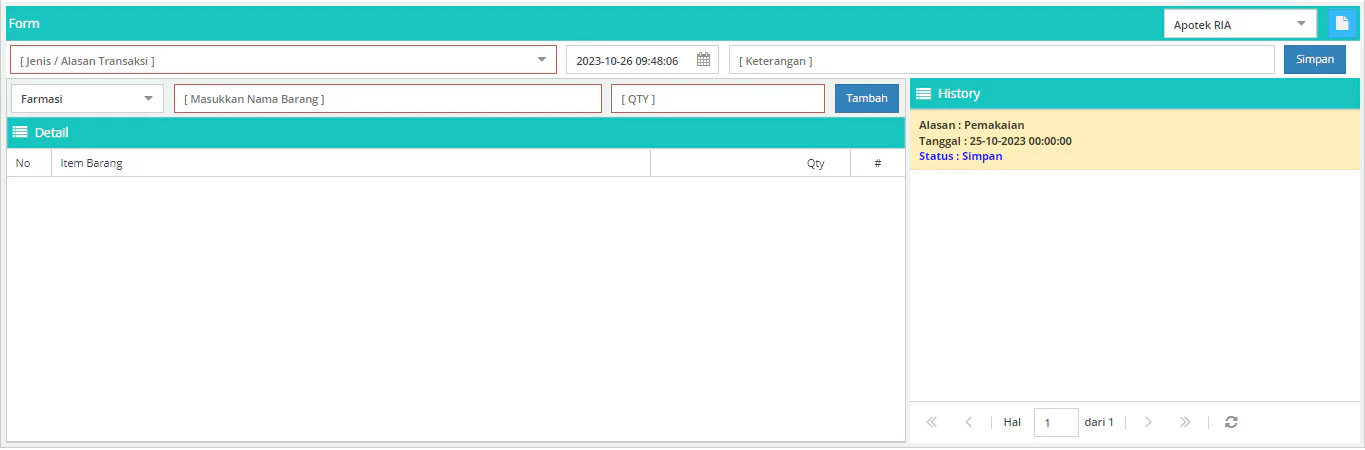Viewport: 1365px width, 450px height.
Task: Go to next History page
Action: (x=1147, y=422)
